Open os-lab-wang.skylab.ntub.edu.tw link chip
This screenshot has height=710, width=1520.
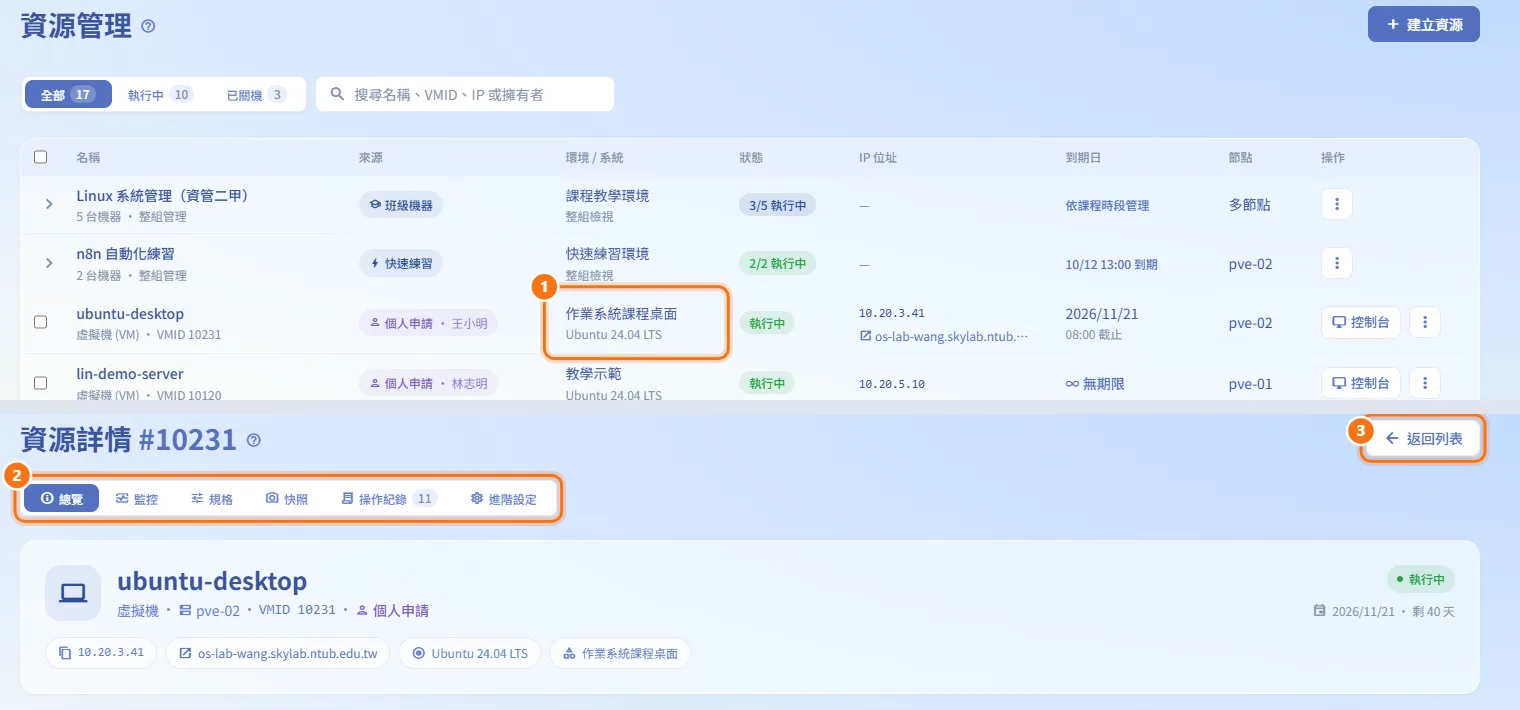tap(278, 653)
